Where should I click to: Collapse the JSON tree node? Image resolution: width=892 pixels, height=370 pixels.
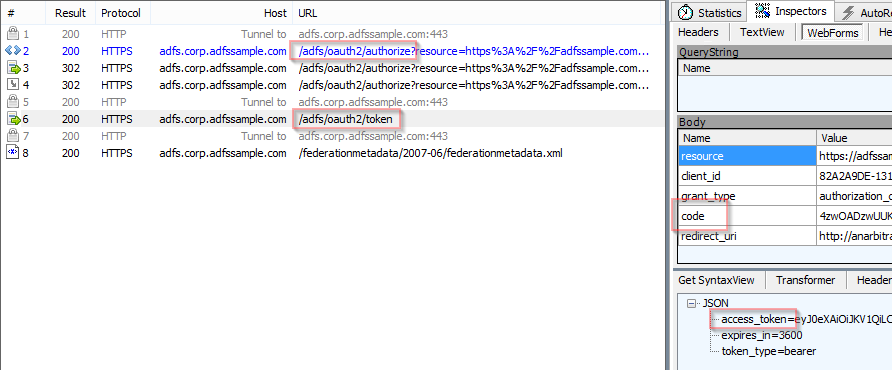pos(691,304)
